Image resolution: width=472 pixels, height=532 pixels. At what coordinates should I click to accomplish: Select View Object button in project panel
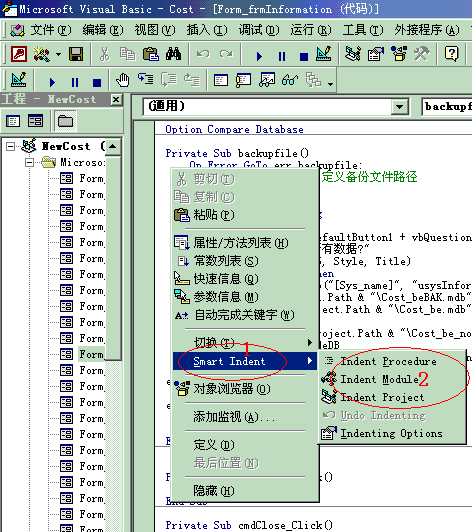pos(35,121)
